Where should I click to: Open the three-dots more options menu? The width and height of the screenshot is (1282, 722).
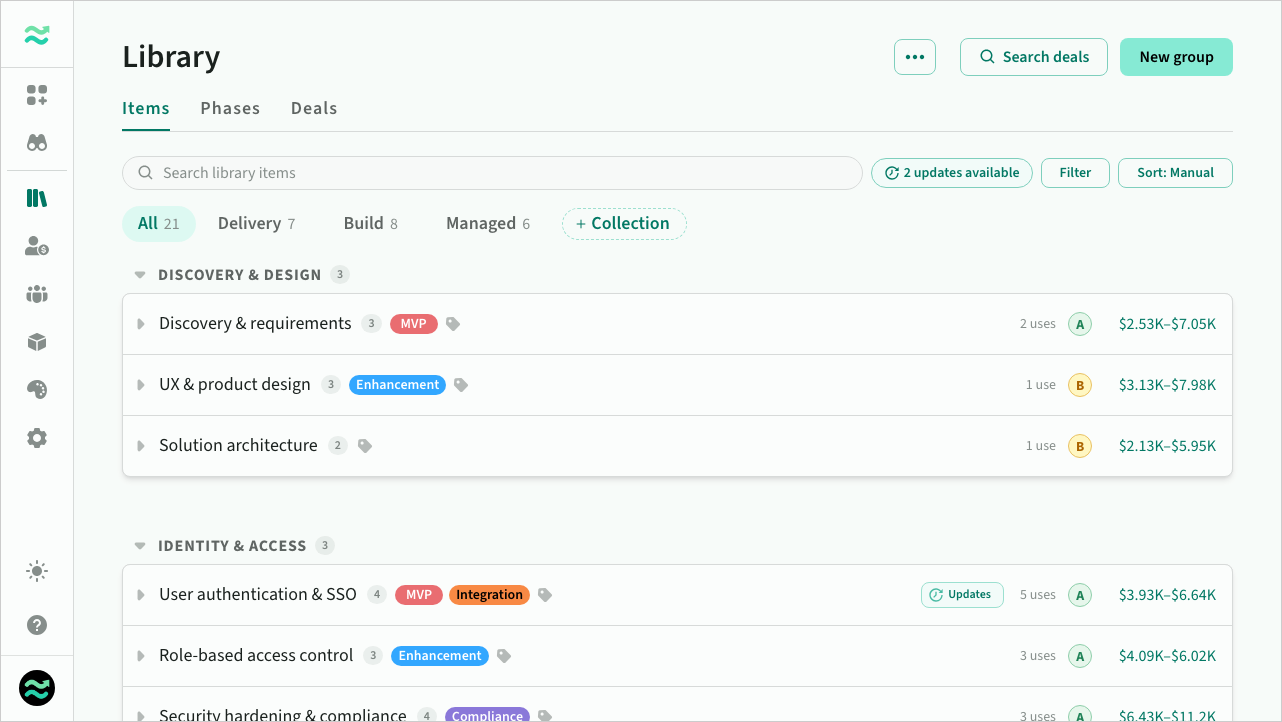[x=915, y=57]
